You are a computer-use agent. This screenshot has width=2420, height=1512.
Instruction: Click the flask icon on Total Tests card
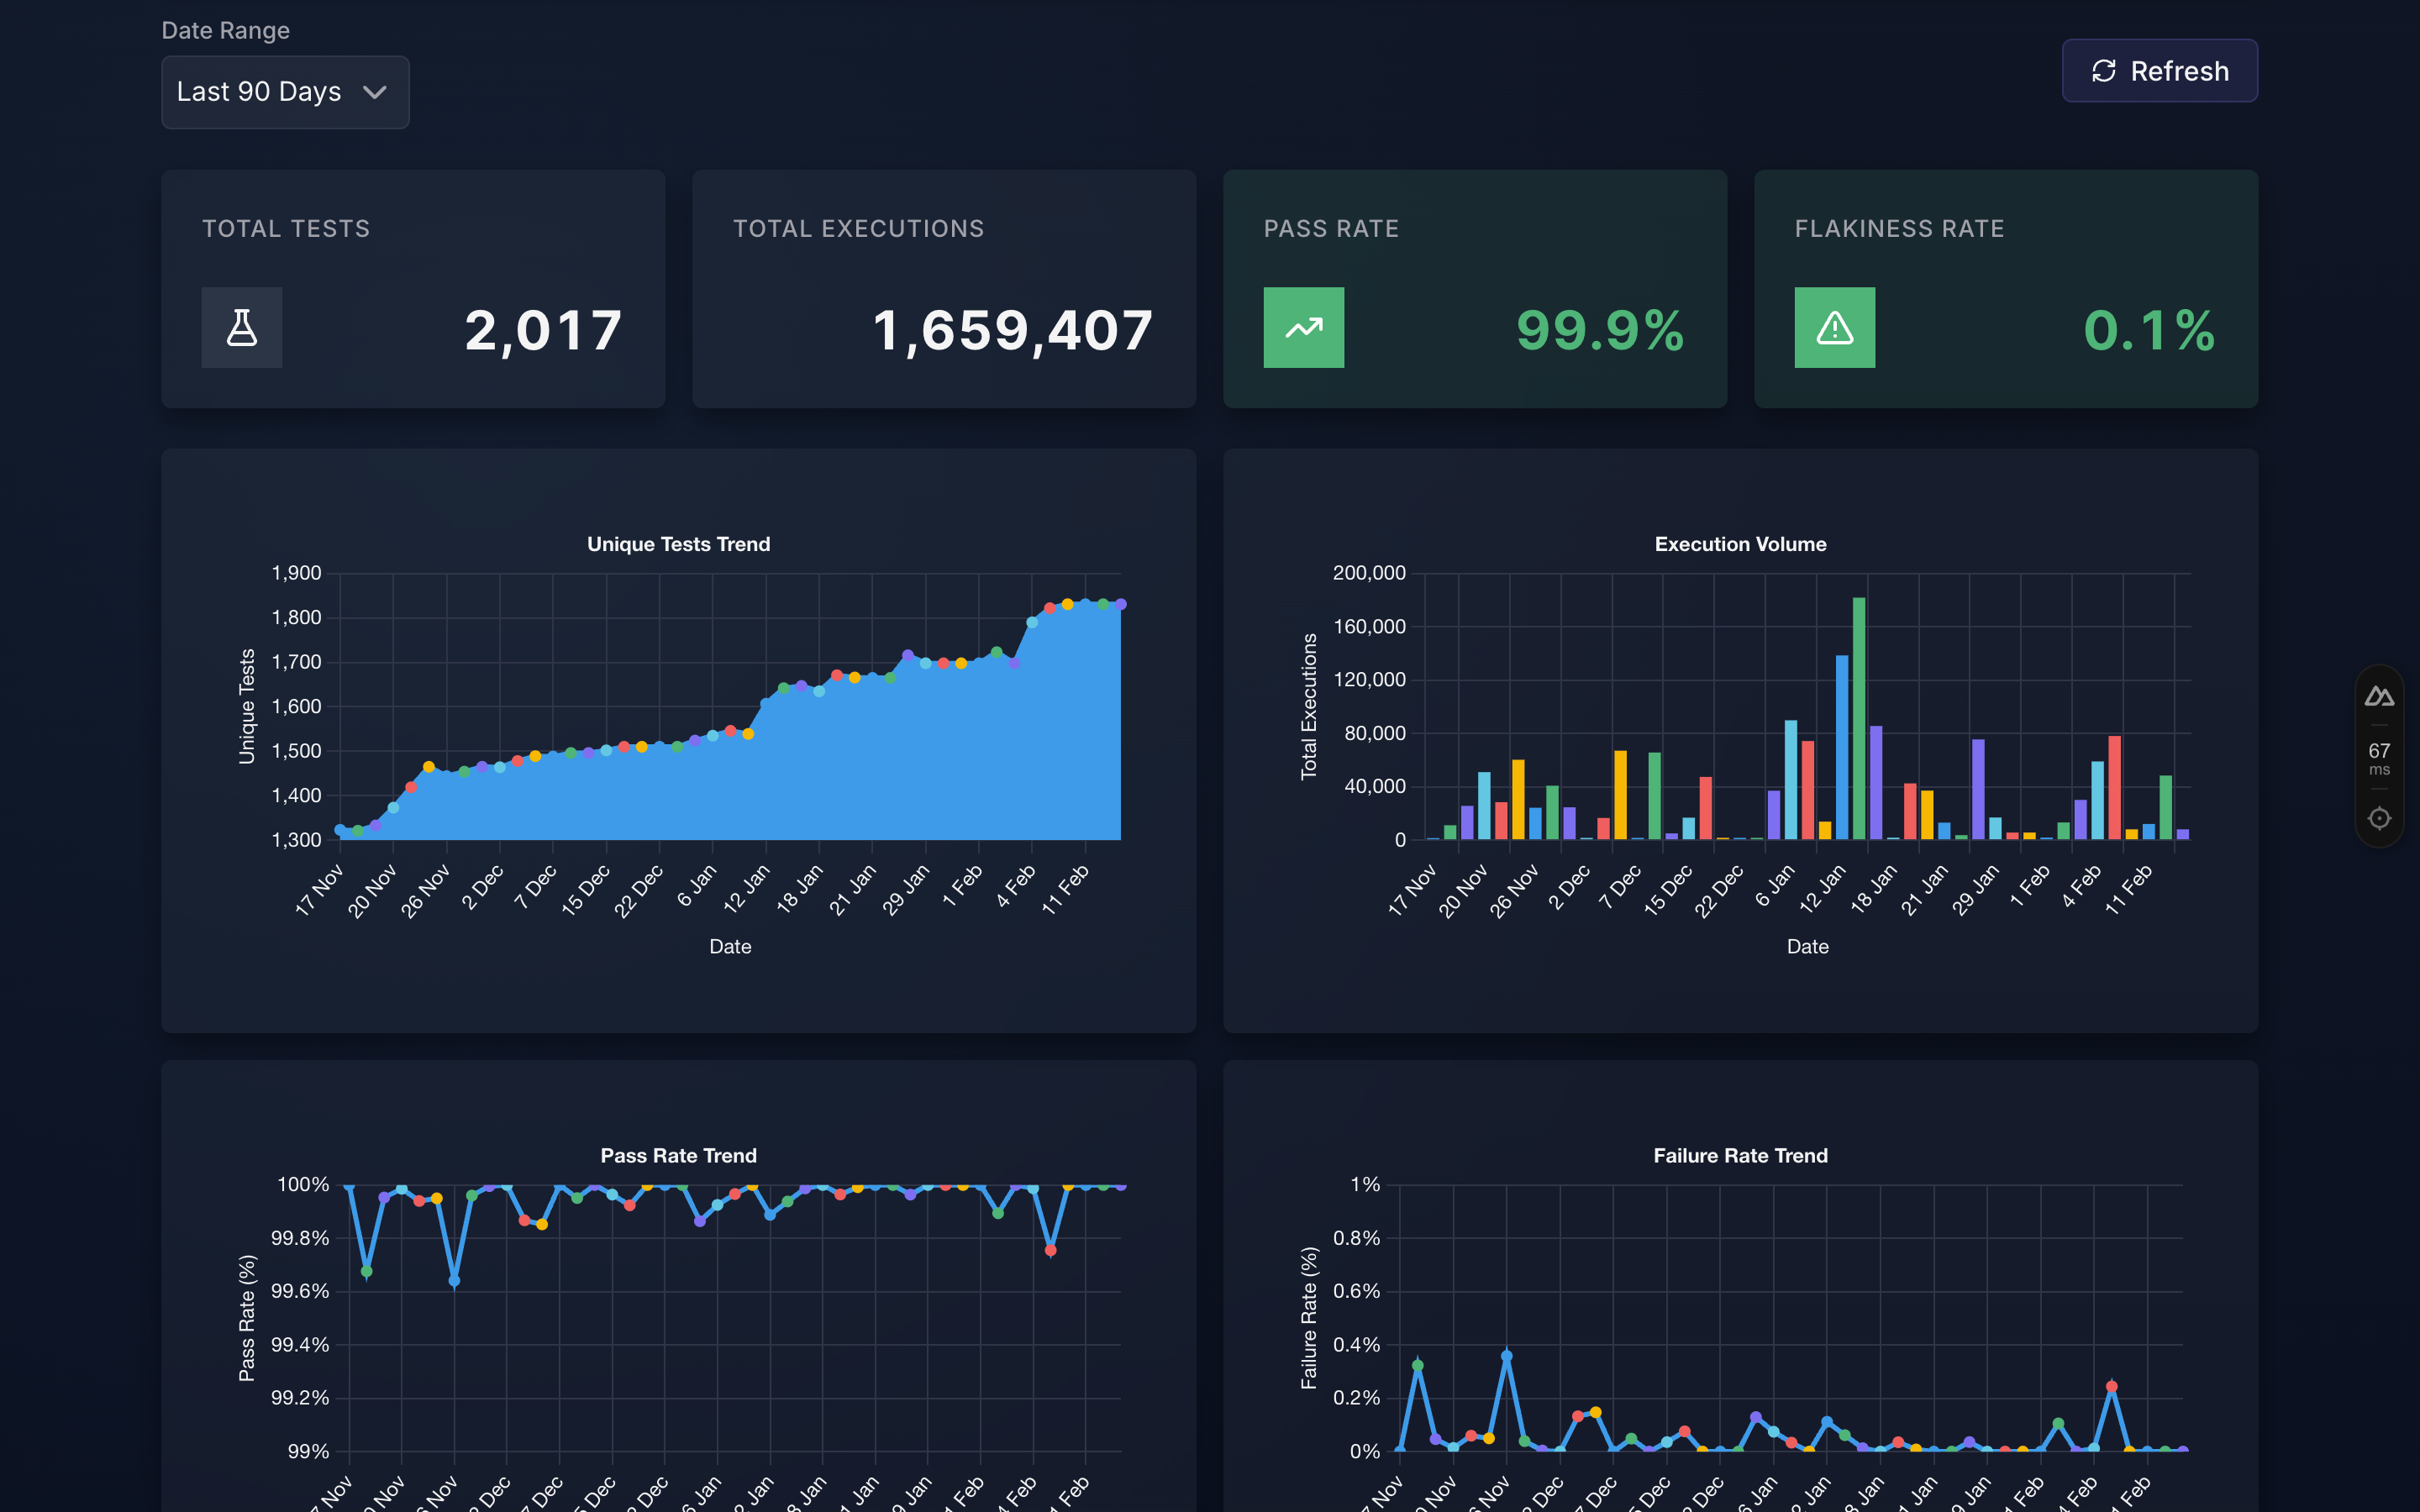point(242,327)
